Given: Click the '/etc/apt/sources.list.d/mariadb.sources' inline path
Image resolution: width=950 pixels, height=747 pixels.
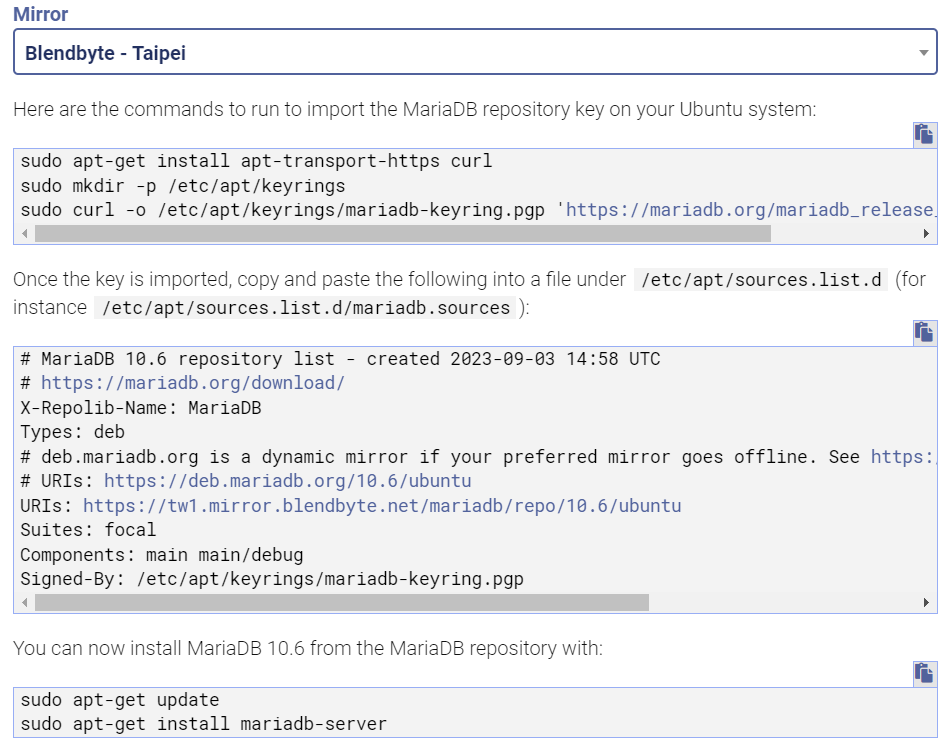Looking at the screenshot, I should point(306,308).
